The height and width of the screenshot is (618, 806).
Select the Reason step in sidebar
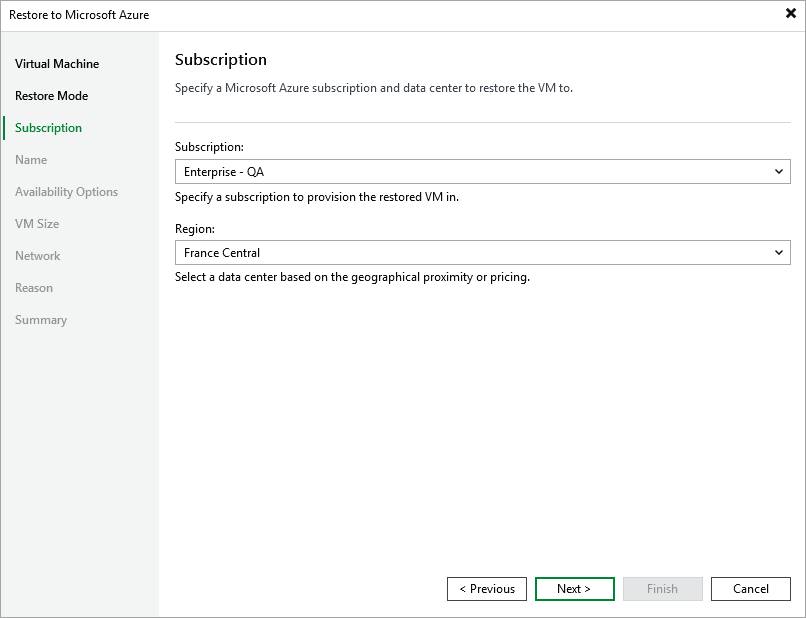tap(34, 287)
